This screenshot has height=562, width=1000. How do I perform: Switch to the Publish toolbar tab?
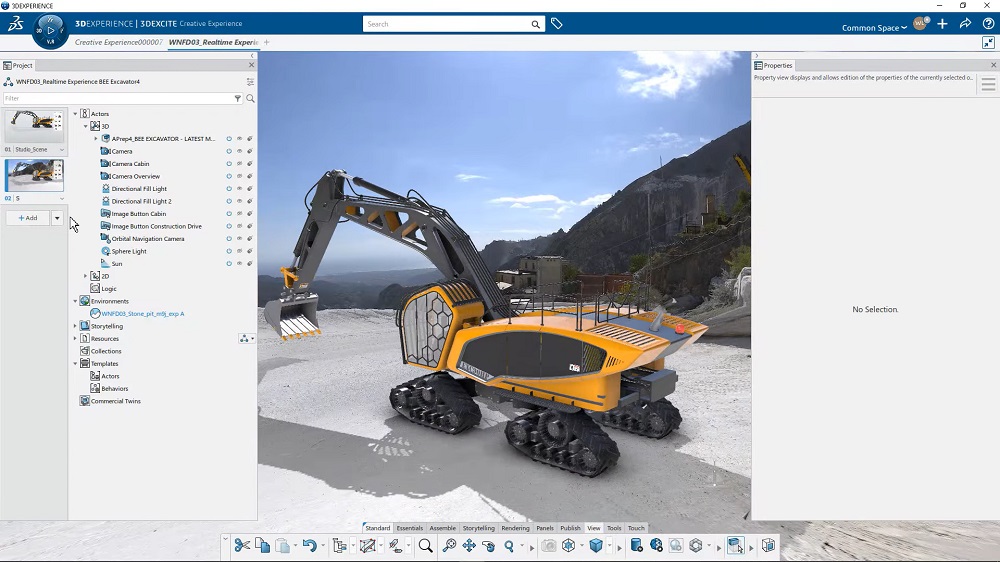tap(570, 528)
